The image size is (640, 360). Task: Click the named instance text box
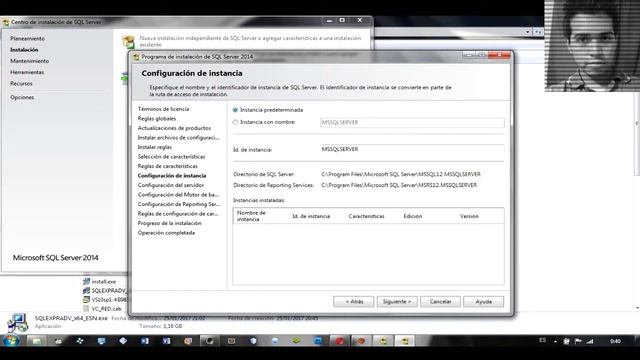click(x=412, y=122)
